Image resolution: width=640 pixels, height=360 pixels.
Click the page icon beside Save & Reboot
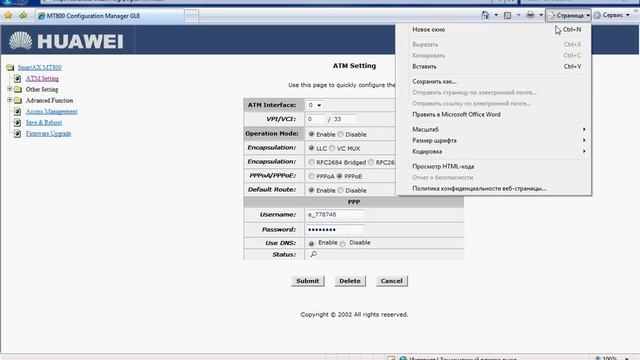point(18,122)
